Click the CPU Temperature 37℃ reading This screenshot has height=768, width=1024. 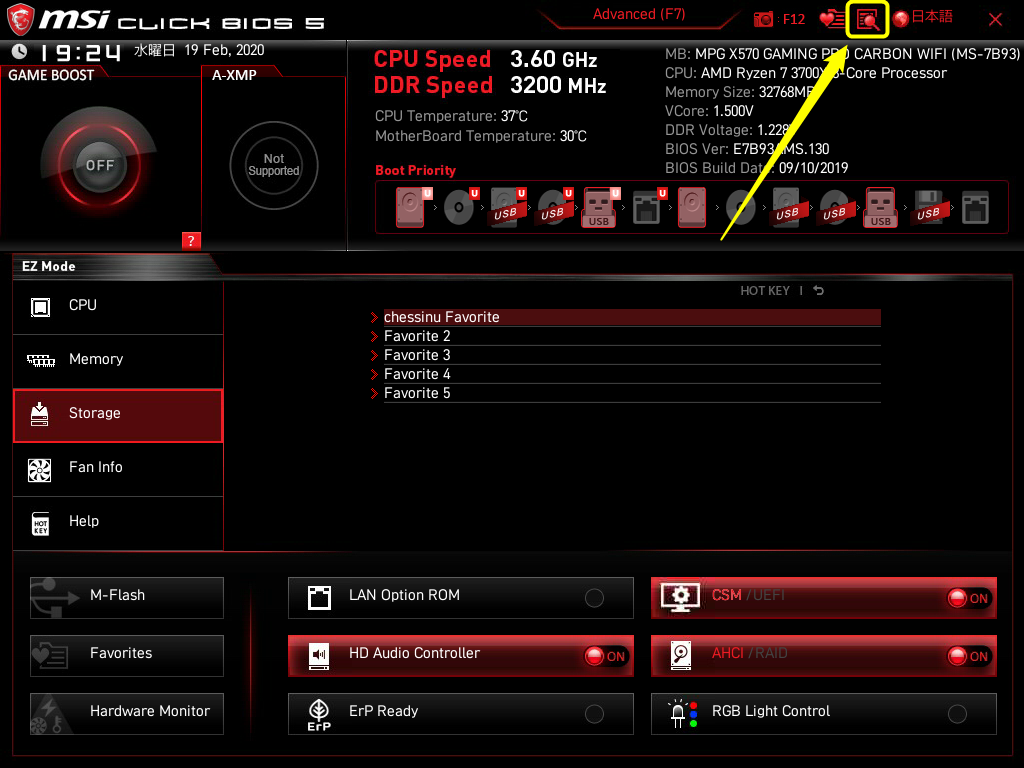pyautogui.click(x=451, y=116)
